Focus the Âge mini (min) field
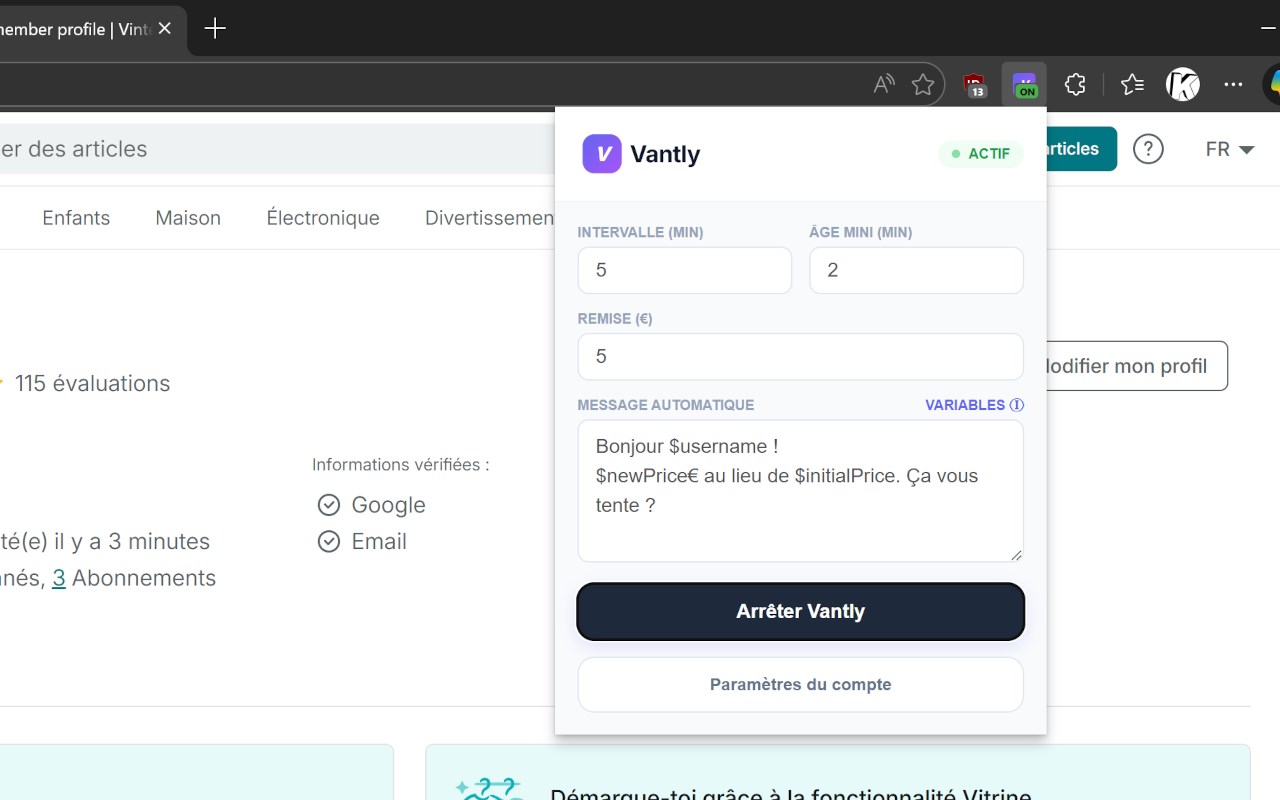This screenshot has height=800, width=1280. click(916, 270)
